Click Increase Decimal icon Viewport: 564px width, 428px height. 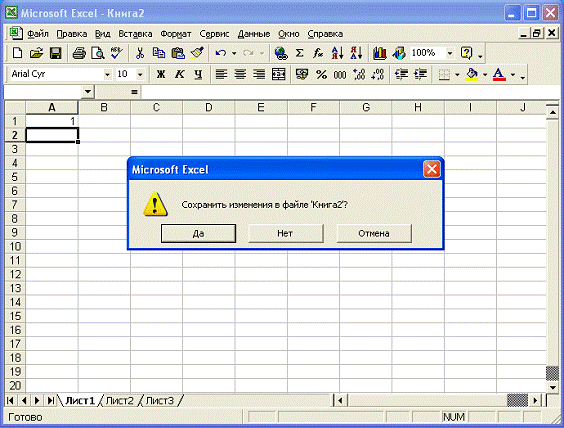click(359, 74)
